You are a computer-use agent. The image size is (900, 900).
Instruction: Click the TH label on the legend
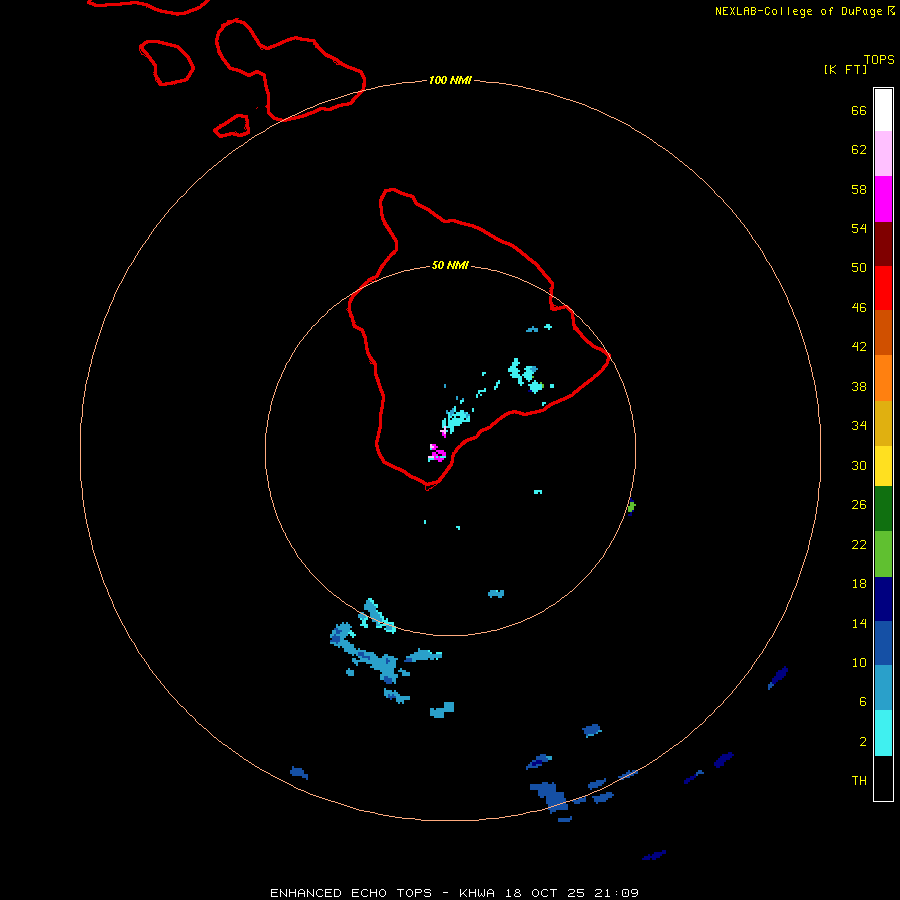pyautogui.click(x=859, y=780)
